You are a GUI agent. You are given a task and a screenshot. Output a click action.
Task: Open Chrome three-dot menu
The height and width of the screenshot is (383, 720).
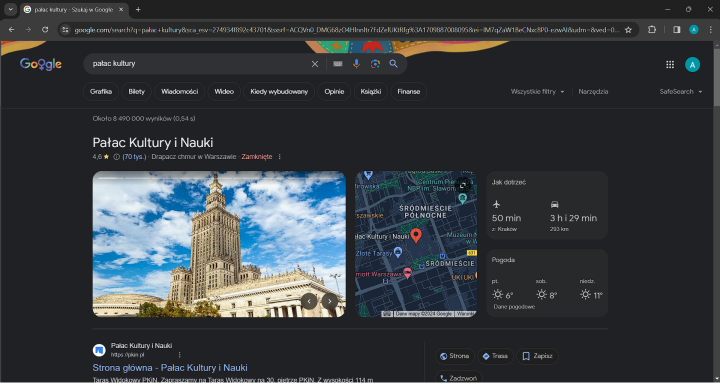click(710, 29)
